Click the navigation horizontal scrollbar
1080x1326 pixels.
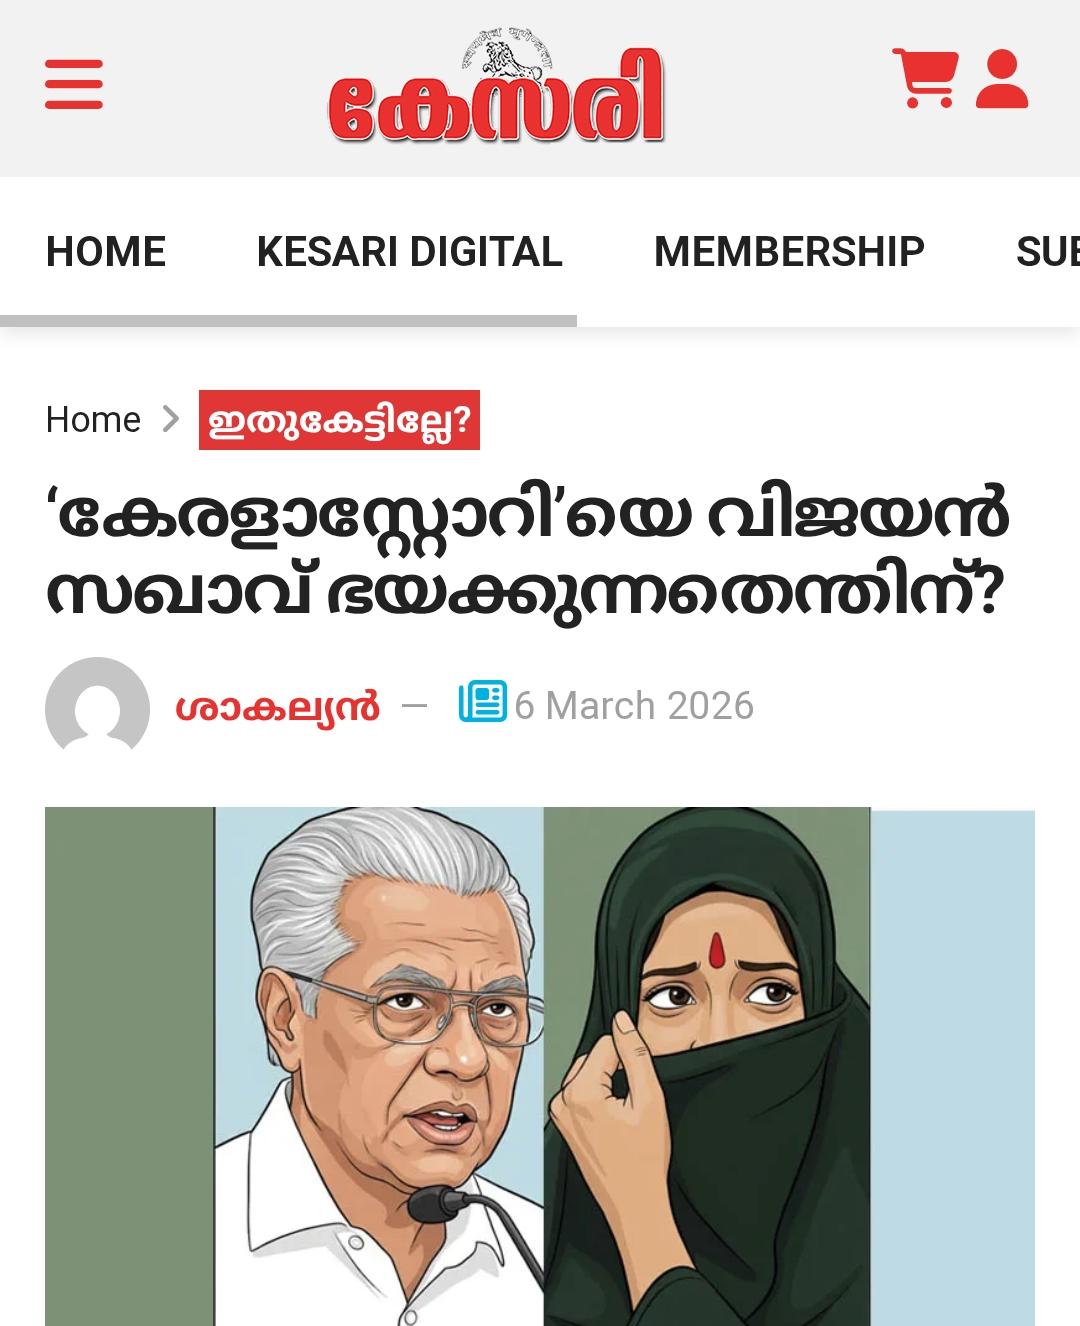pyautogui.click(x=288, y=321)
